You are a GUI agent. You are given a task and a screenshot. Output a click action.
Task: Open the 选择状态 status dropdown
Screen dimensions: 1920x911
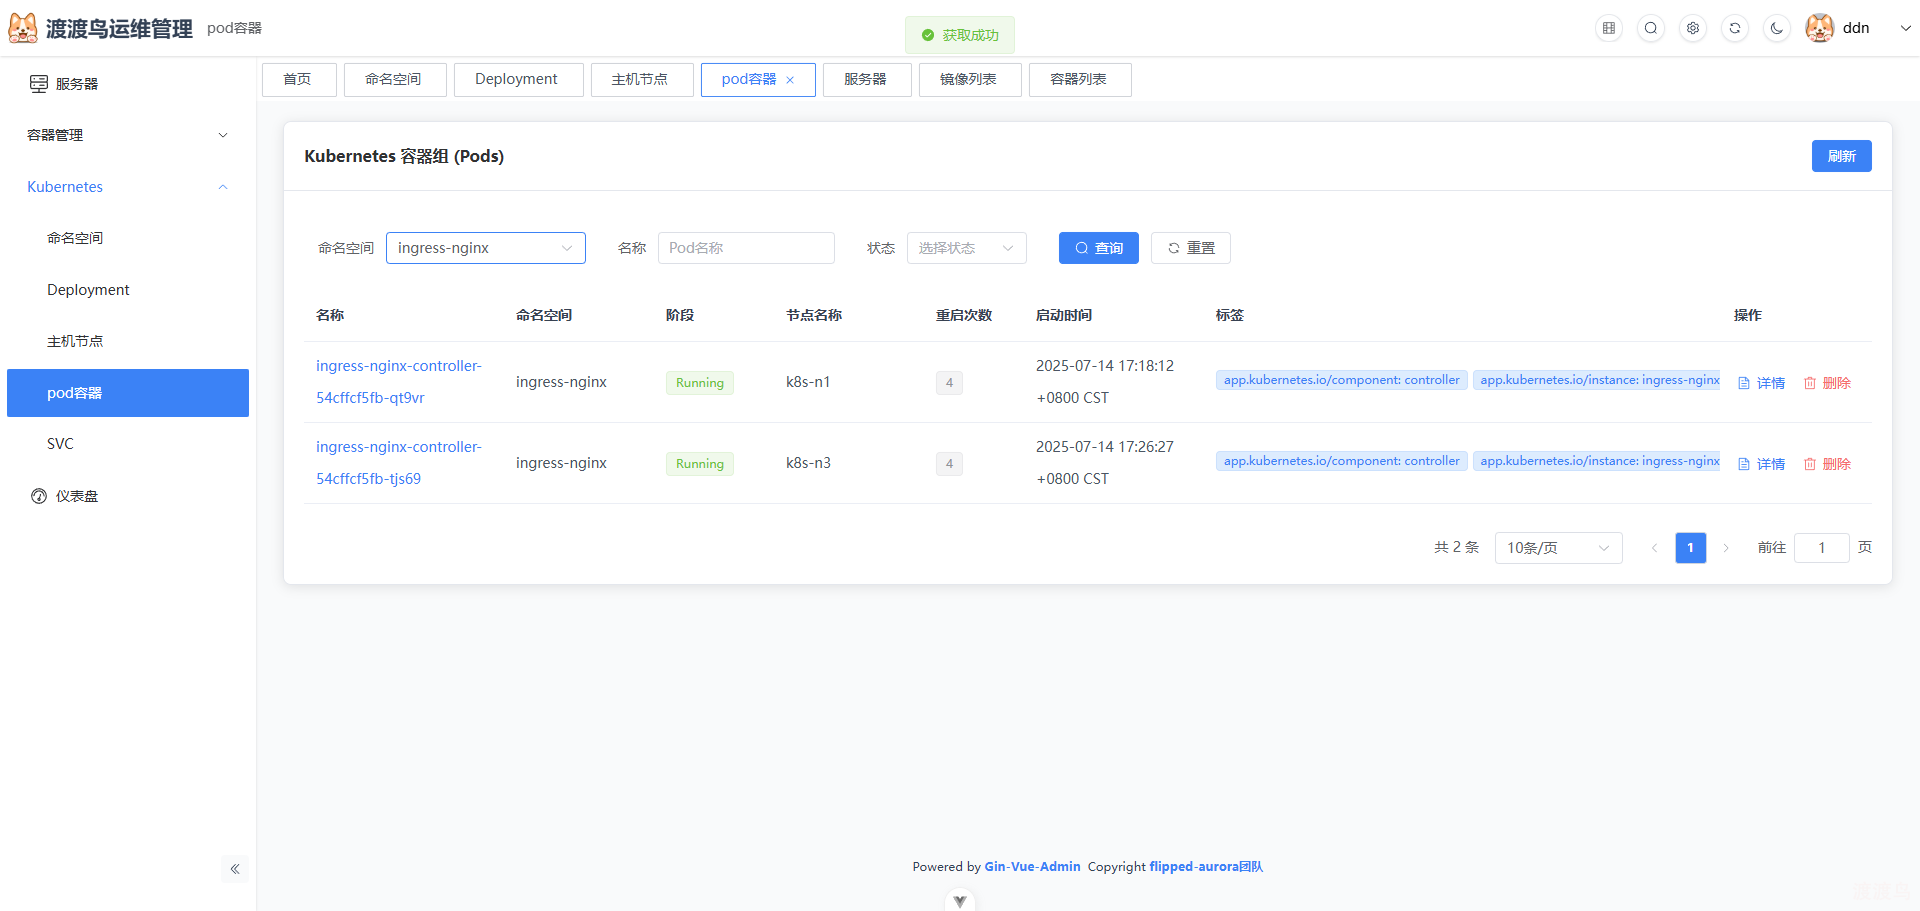[x=965, y=247]
